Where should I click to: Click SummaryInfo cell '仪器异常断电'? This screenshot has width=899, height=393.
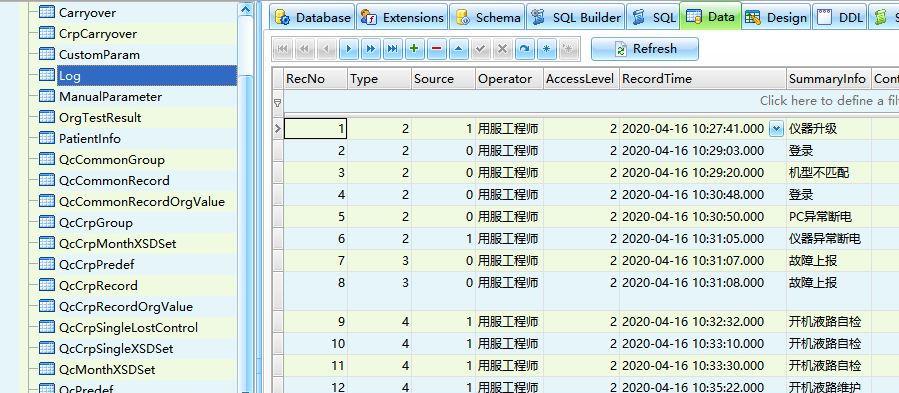[828, 239]
